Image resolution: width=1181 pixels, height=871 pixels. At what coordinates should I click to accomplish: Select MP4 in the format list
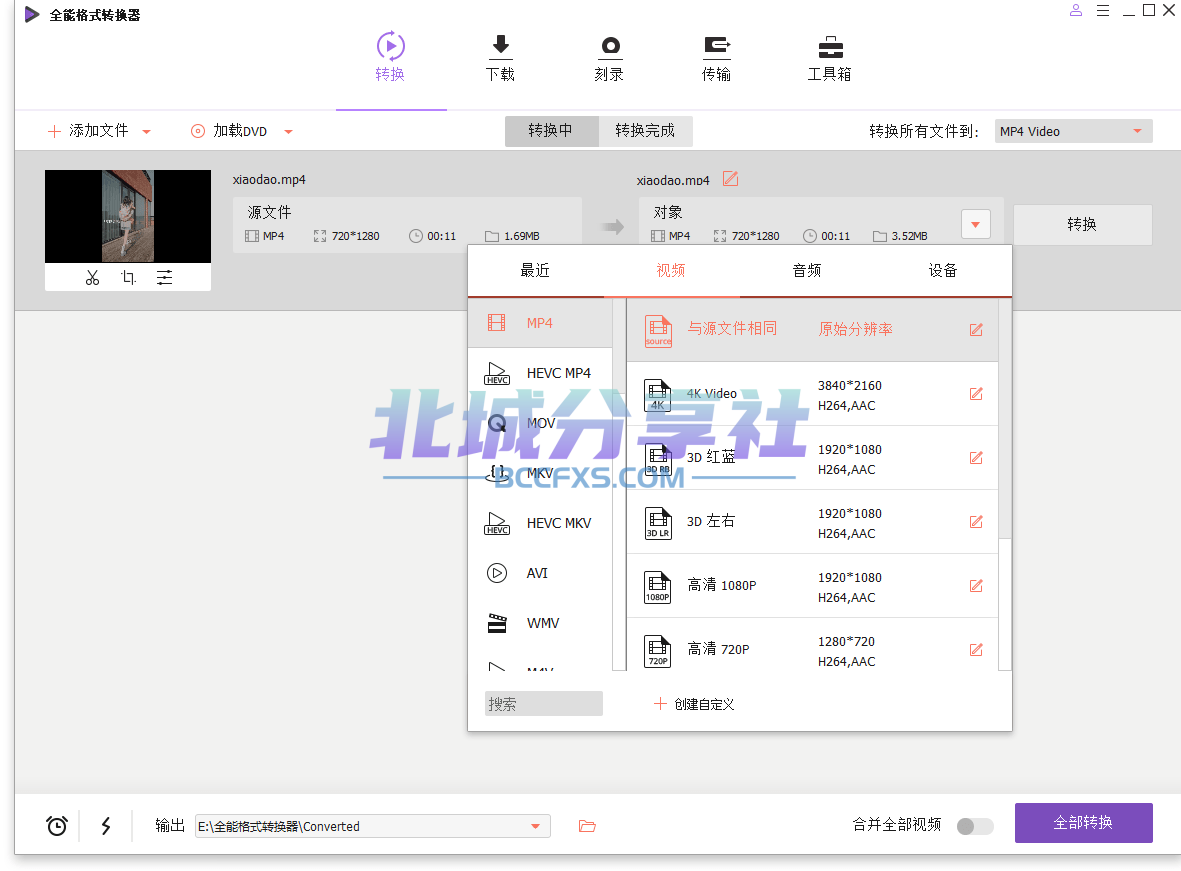(540, 323)
